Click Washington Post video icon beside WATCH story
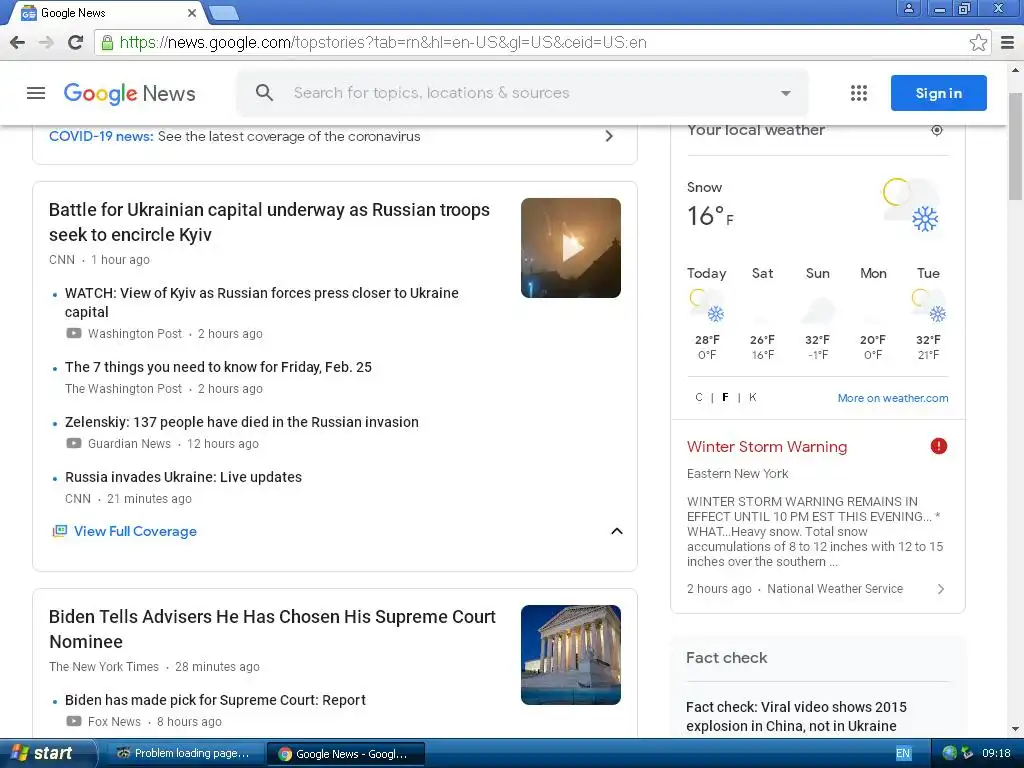 74,334
